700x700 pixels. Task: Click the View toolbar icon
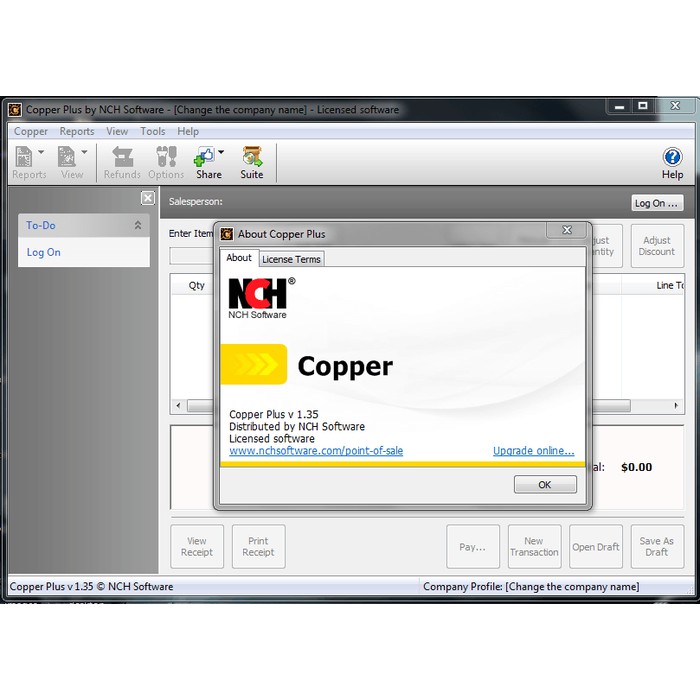click(x=68, y=157)
